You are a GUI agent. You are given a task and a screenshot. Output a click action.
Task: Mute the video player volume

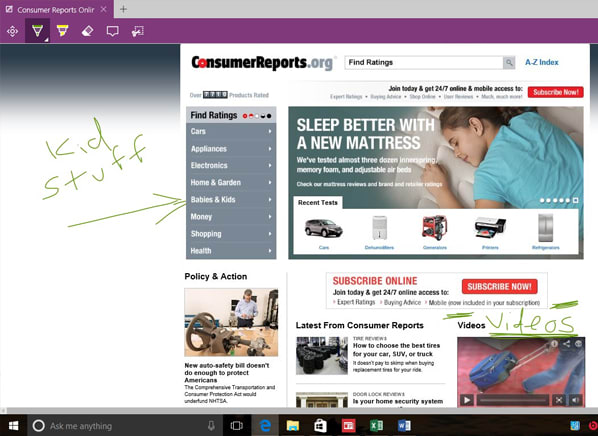575,400
